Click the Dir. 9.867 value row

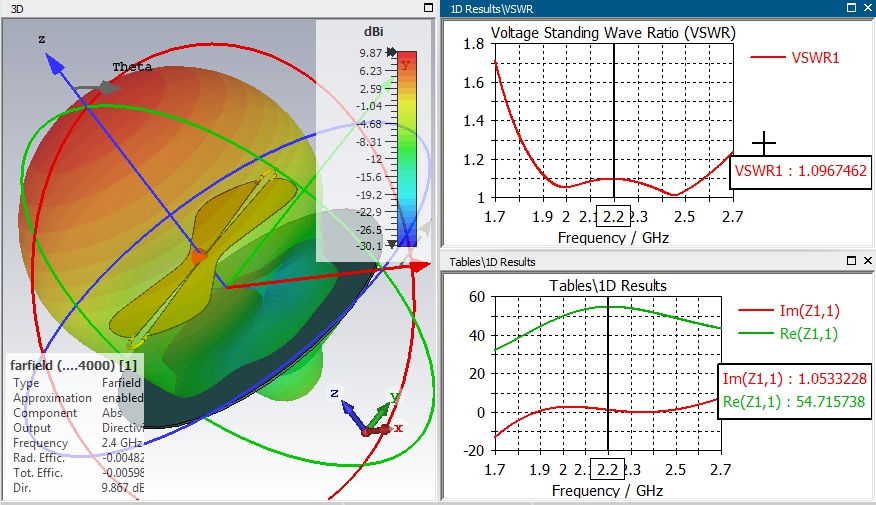77,488
